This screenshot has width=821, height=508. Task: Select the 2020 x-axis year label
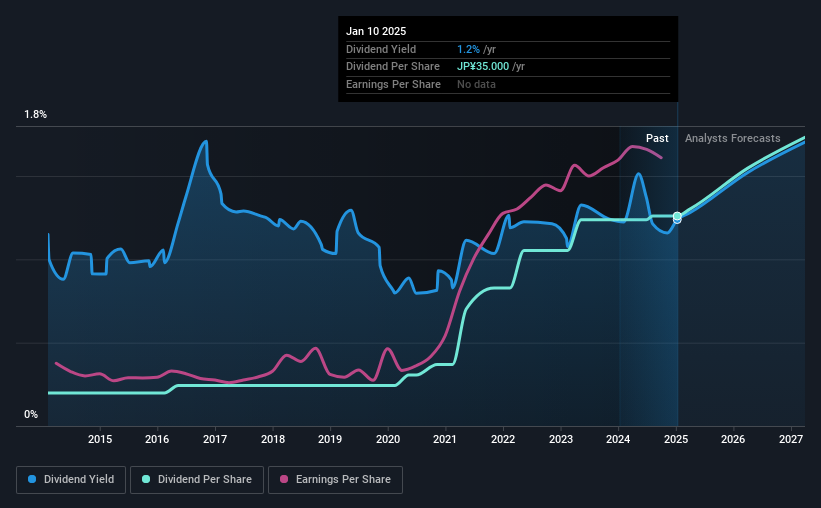(x=388, y=439)
